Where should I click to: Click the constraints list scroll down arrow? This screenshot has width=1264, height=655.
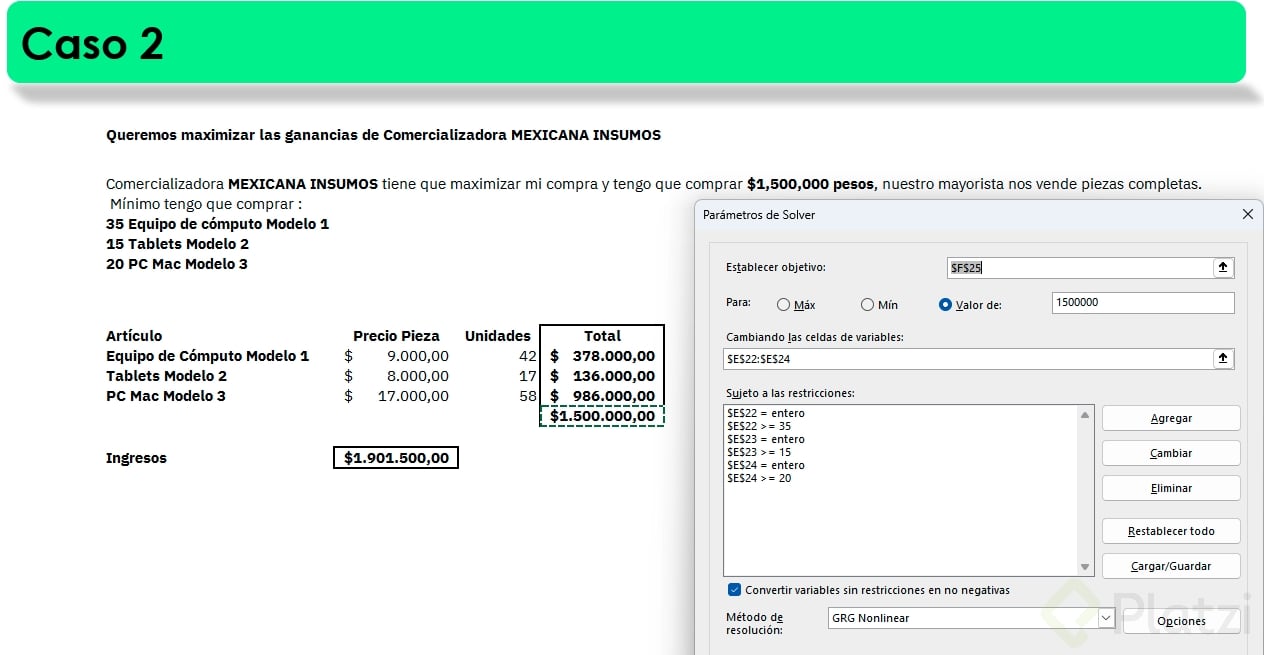click(x=1085, y=567)
